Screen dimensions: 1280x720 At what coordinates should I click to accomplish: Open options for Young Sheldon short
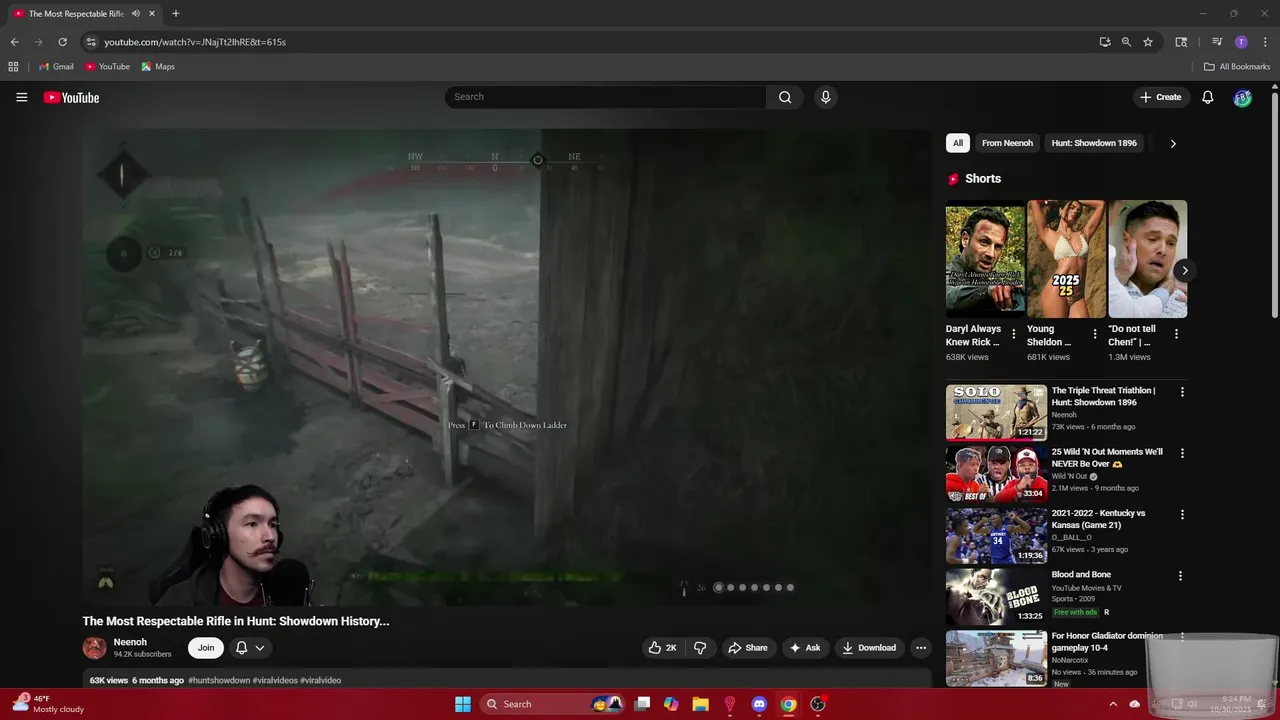pos(1095,334)
